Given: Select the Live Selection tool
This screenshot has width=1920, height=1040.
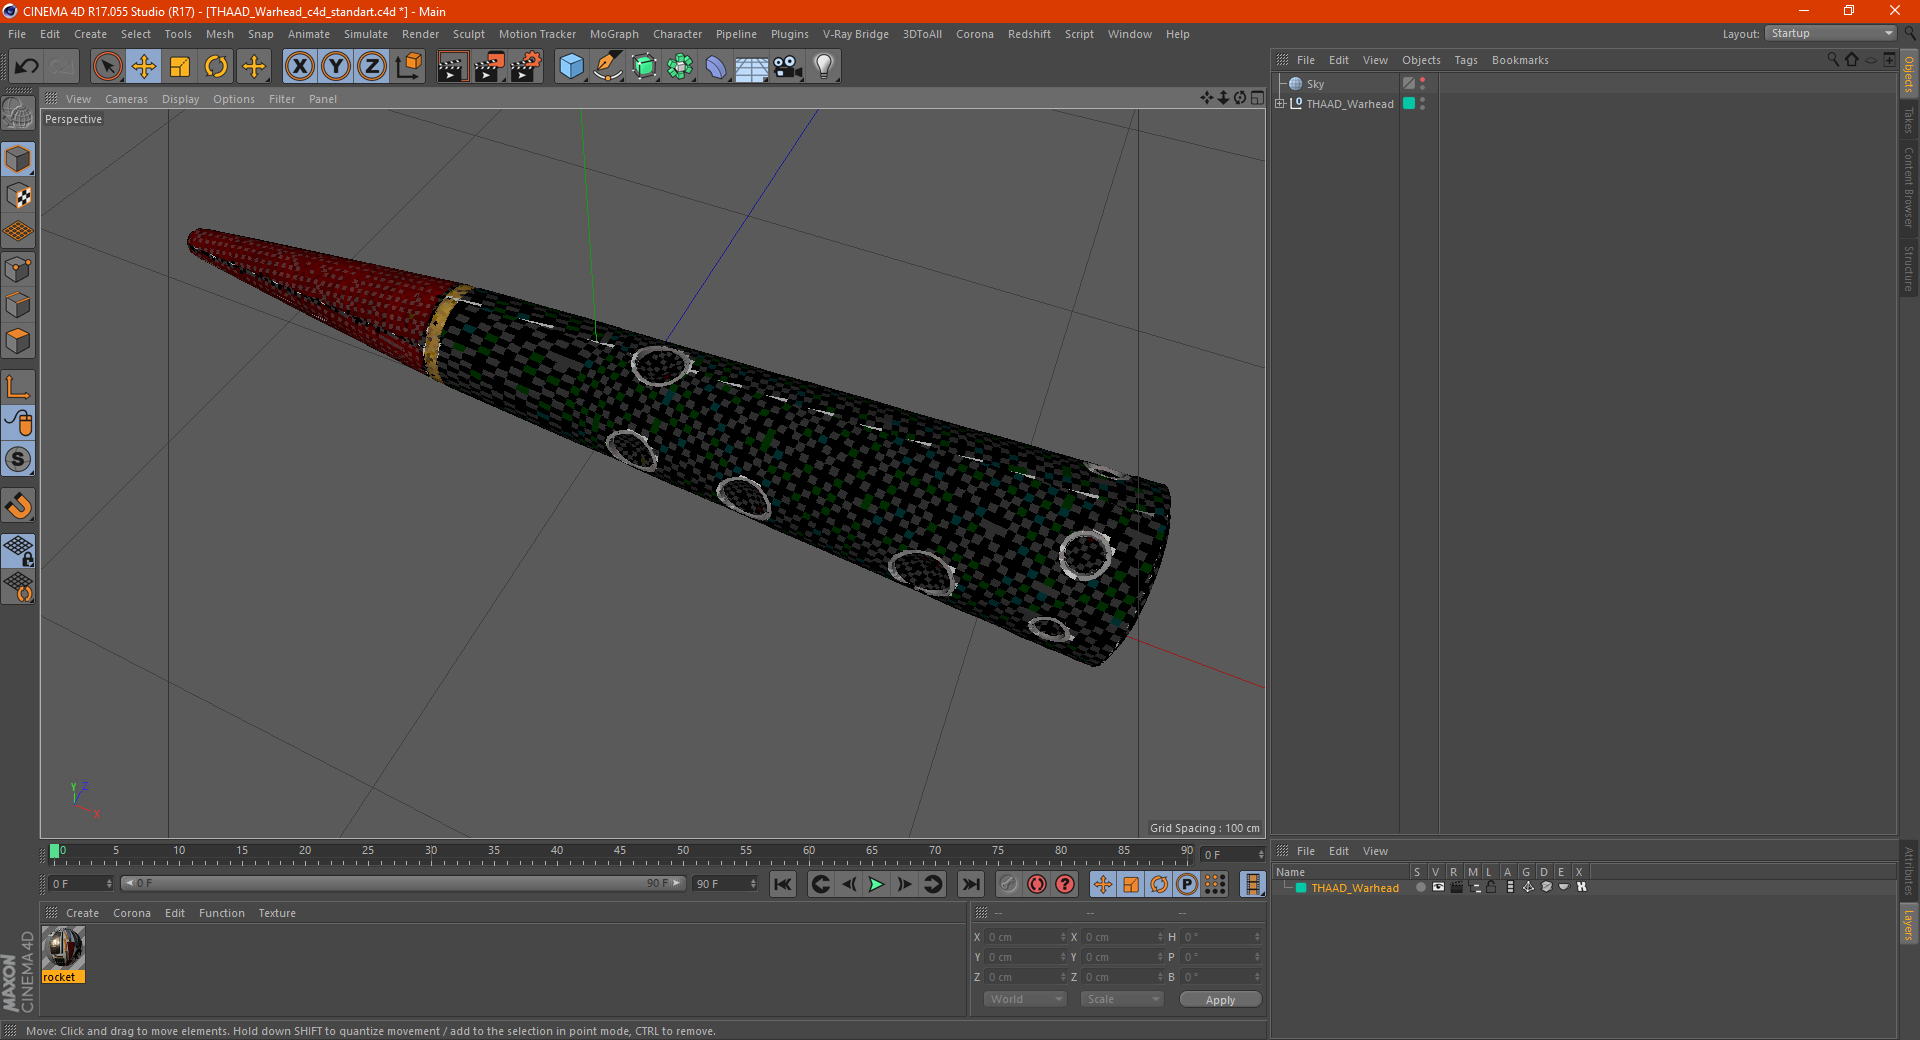Looking at the screenshot, I should [107, 67].
